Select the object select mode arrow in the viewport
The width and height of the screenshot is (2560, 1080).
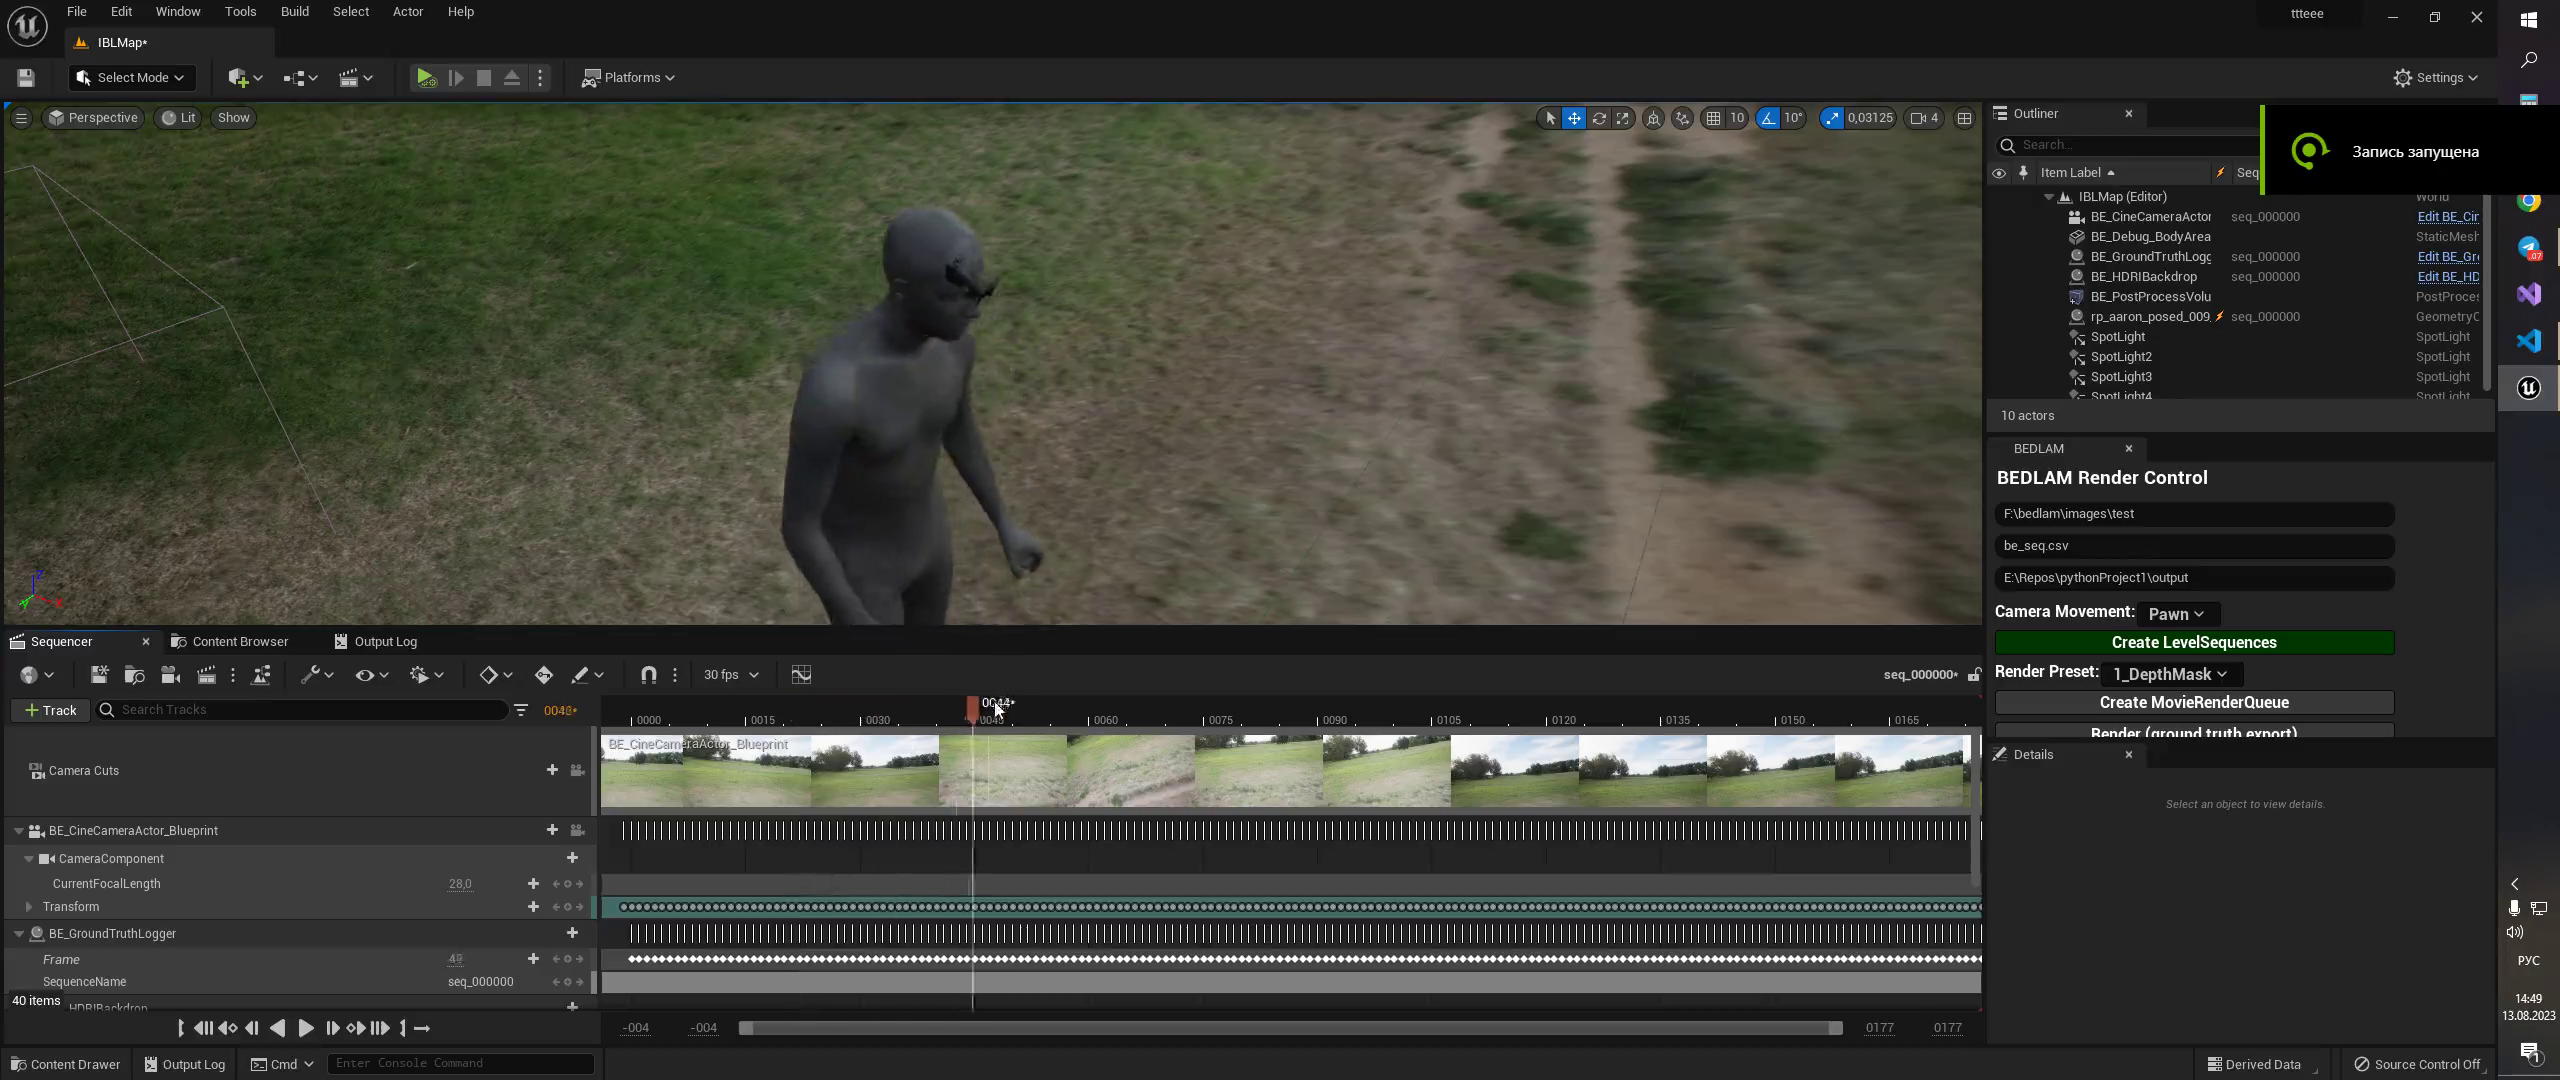click(x=1550, y=118)
